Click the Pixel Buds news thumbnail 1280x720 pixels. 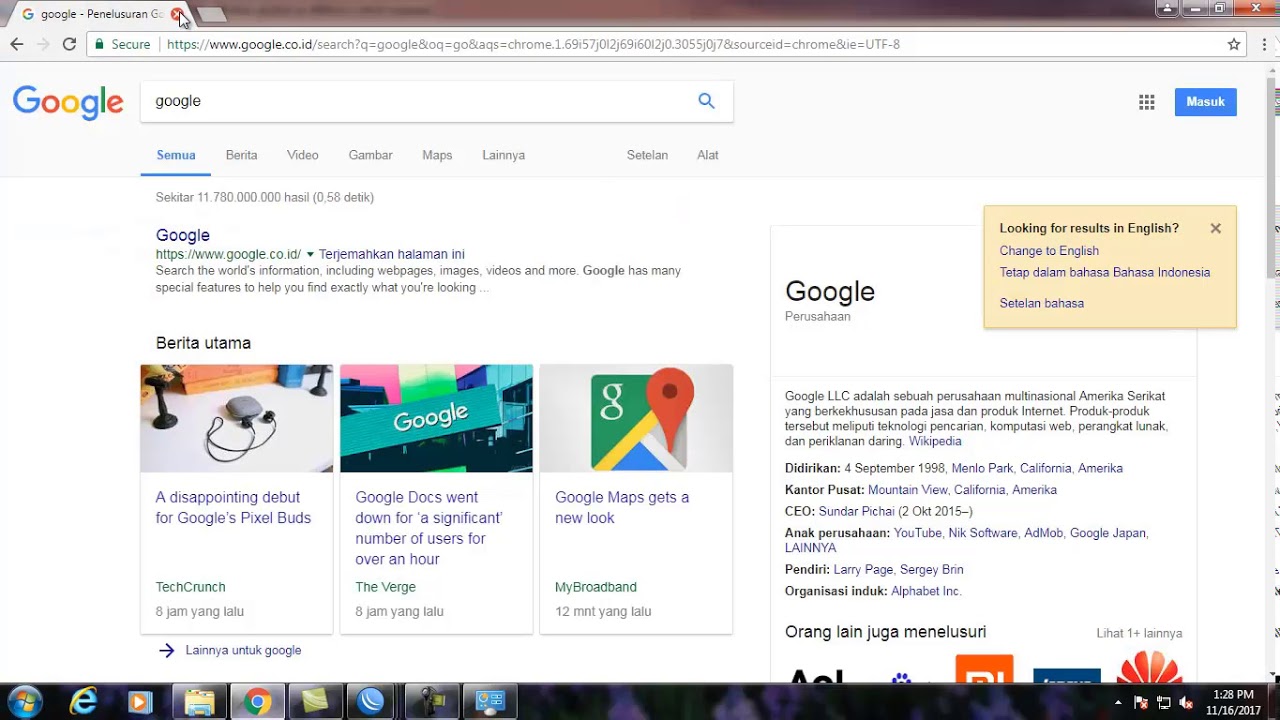(236, 418)
